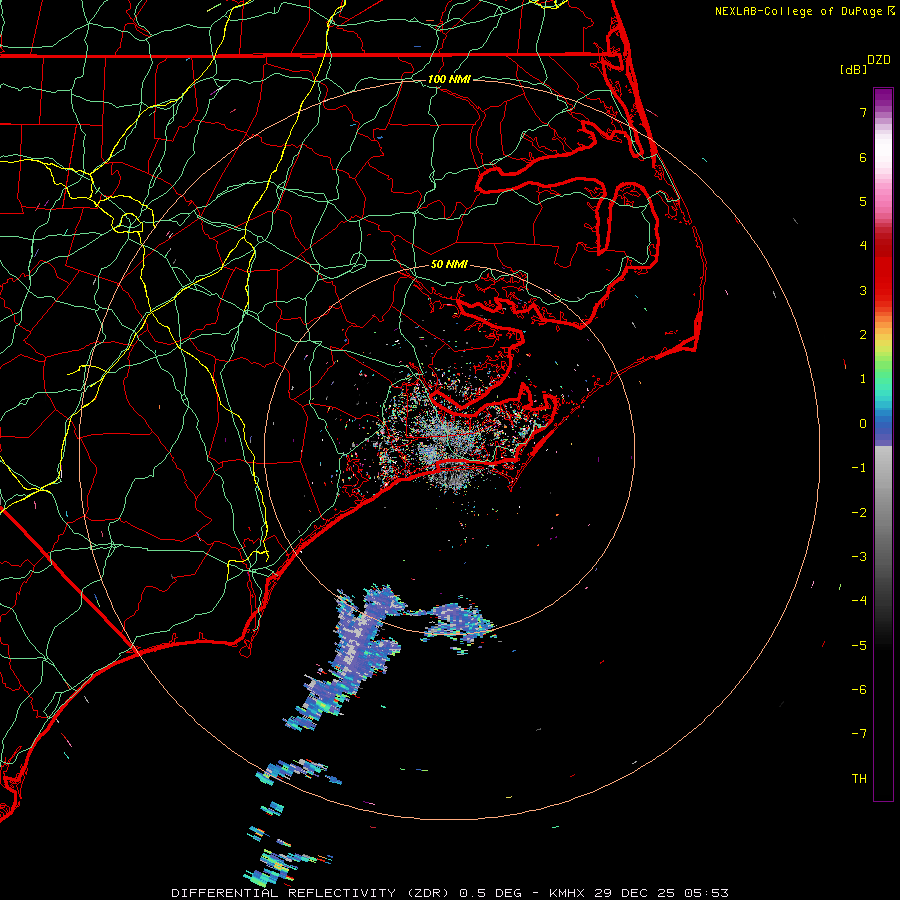
Task: Click the -4 value on the color scale
Action: [859, 601]
